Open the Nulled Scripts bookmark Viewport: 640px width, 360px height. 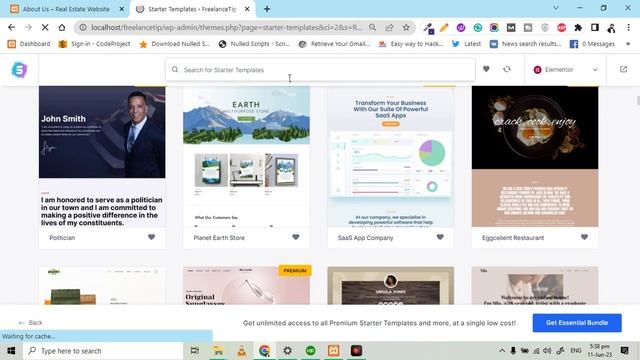254,44
